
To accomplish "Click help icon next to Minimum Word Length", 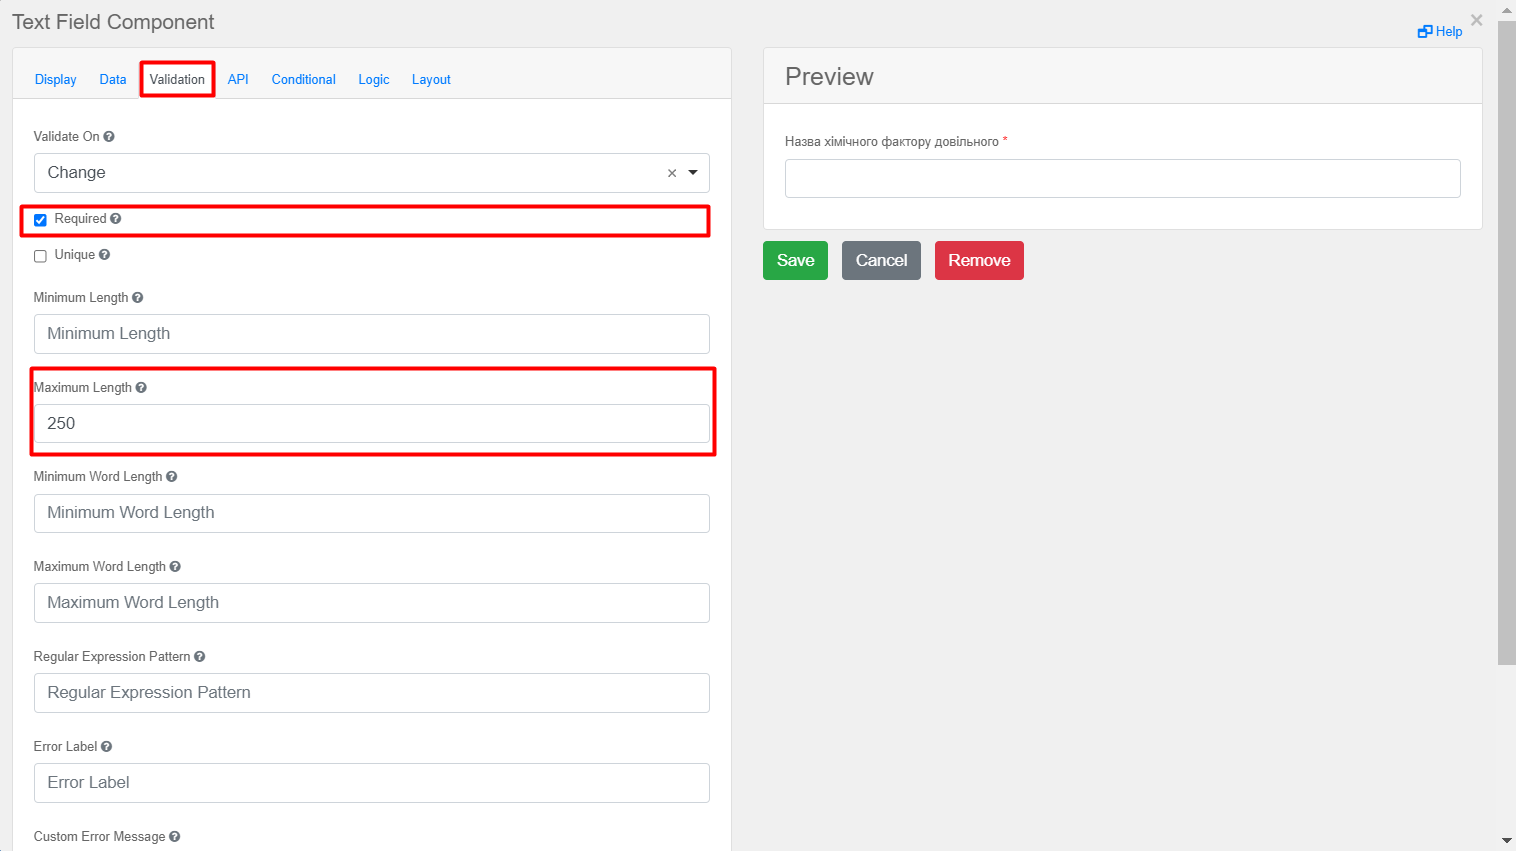I will 172,477.
